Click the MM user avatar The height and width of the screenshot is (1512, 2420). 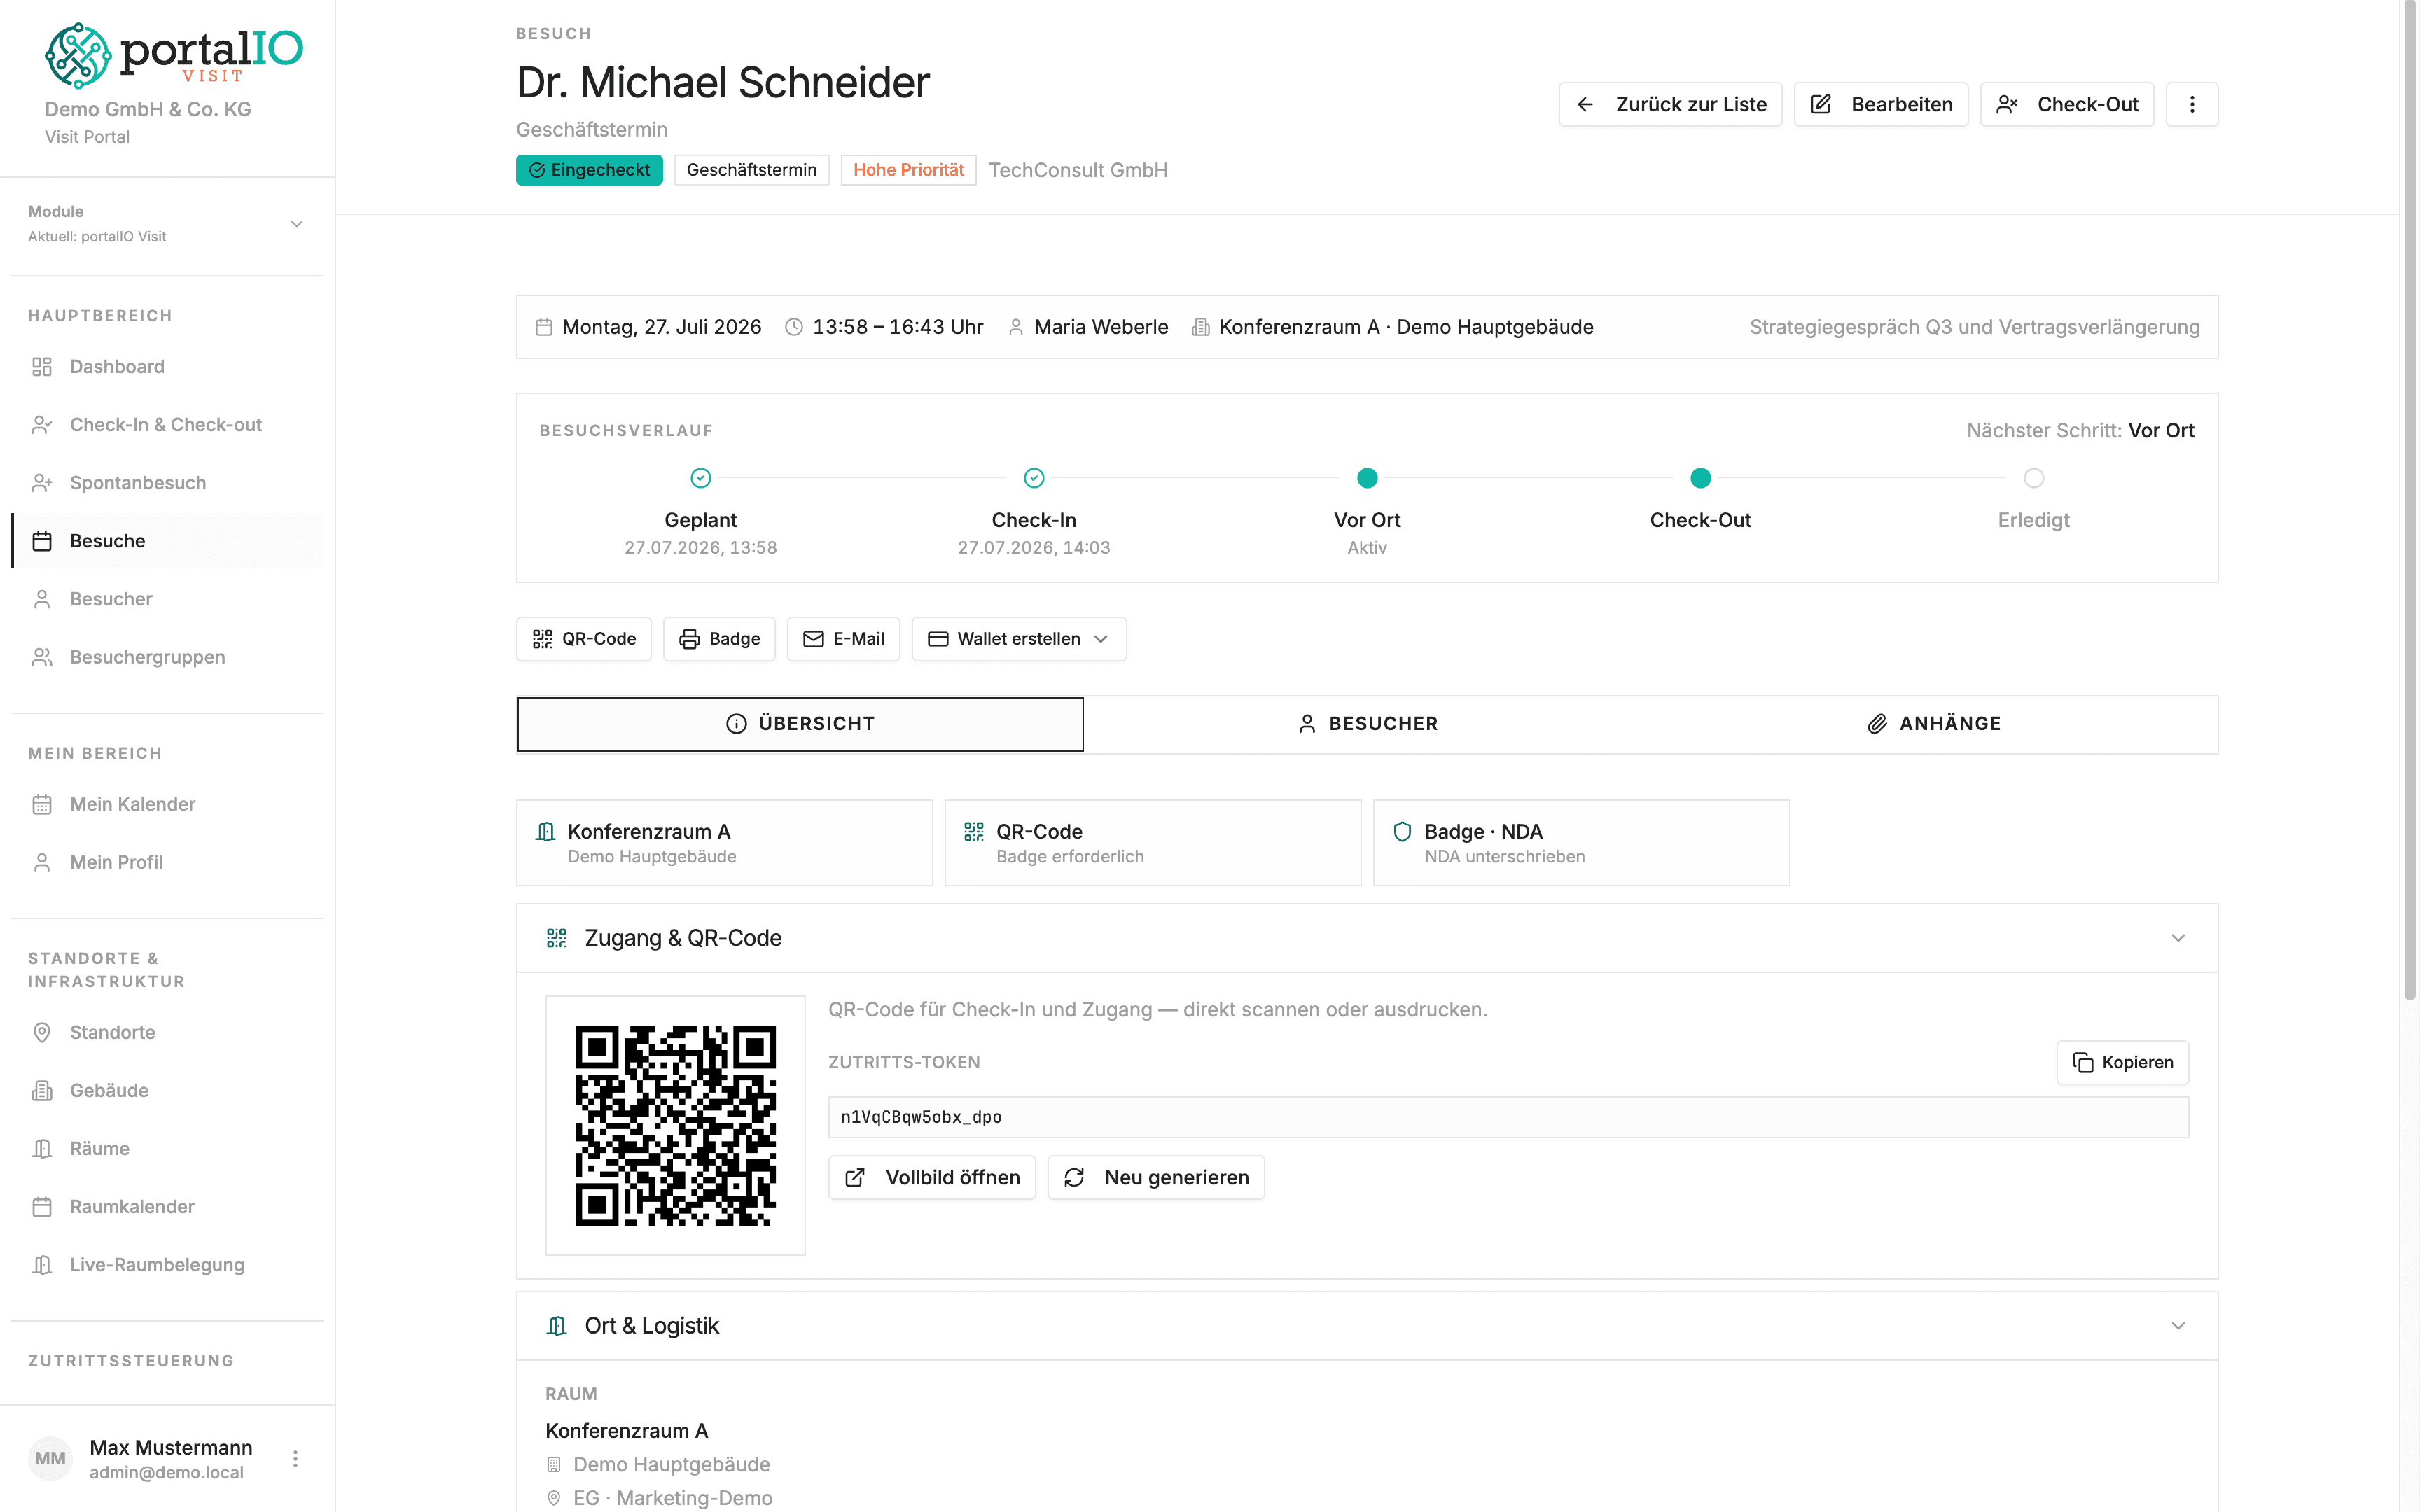click(50, 1459)
